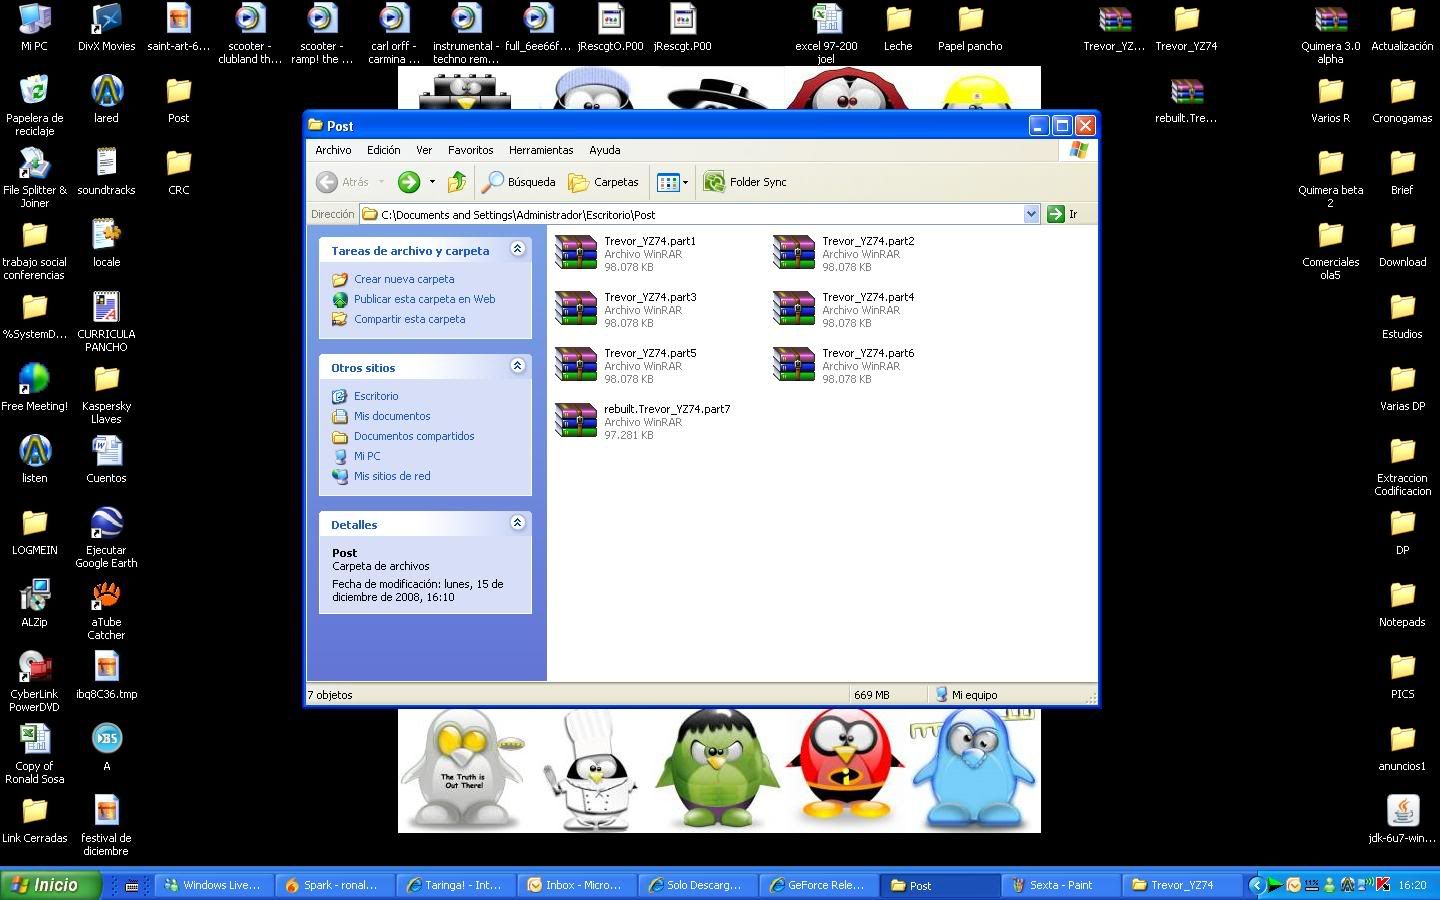Toggle the Carpetas folder pane
Screen dimensions: 1440x900
click(x=603, y=182)
